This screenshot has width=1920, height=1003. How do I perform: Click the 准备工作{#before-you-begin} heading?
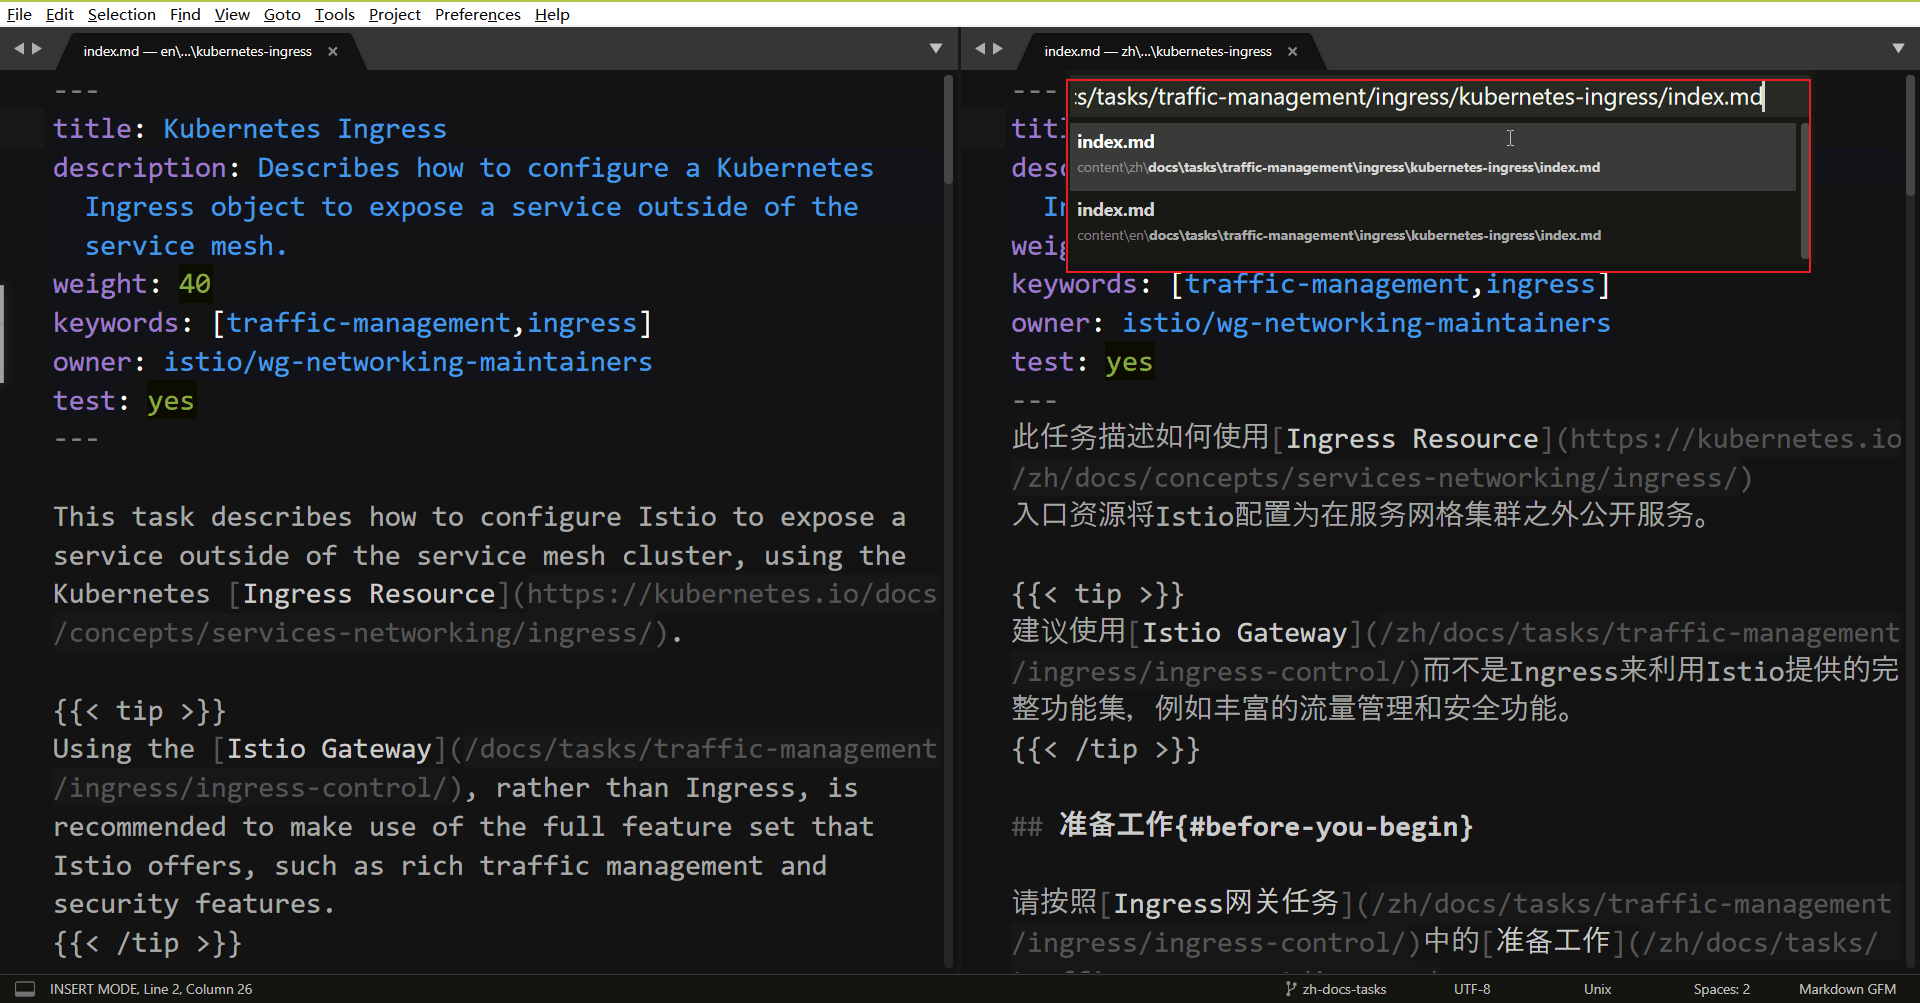[1266, 826]
